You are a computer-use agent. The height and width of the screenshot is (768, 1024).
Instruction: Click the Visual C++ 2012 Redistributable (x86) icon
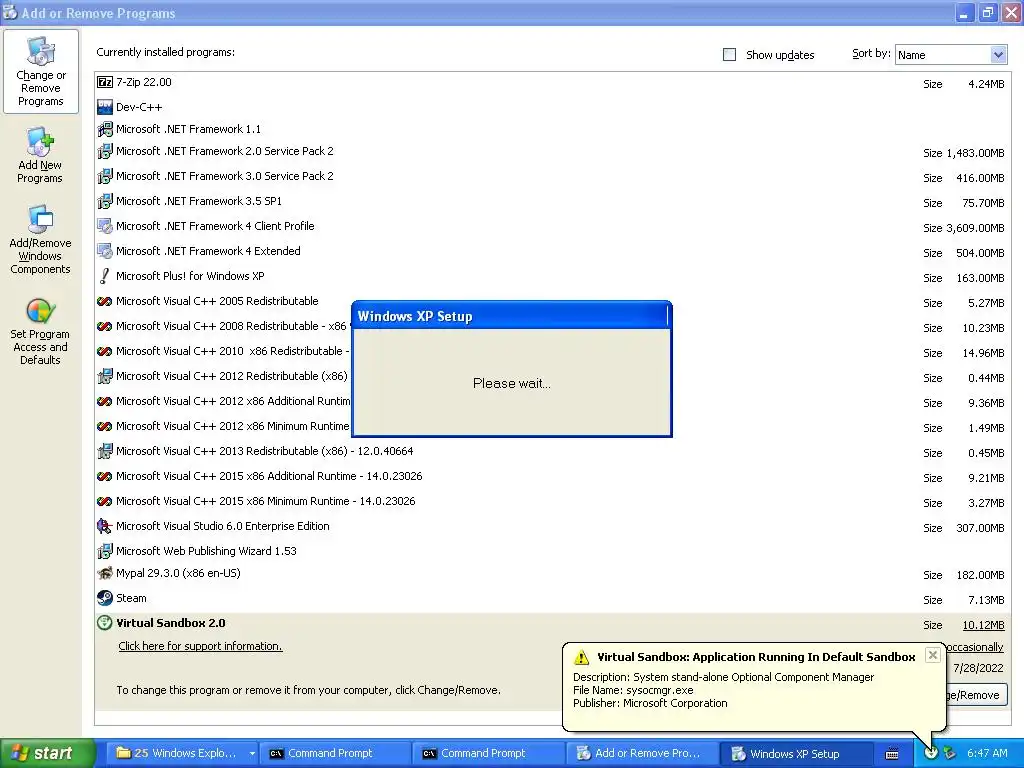(104, 376)
